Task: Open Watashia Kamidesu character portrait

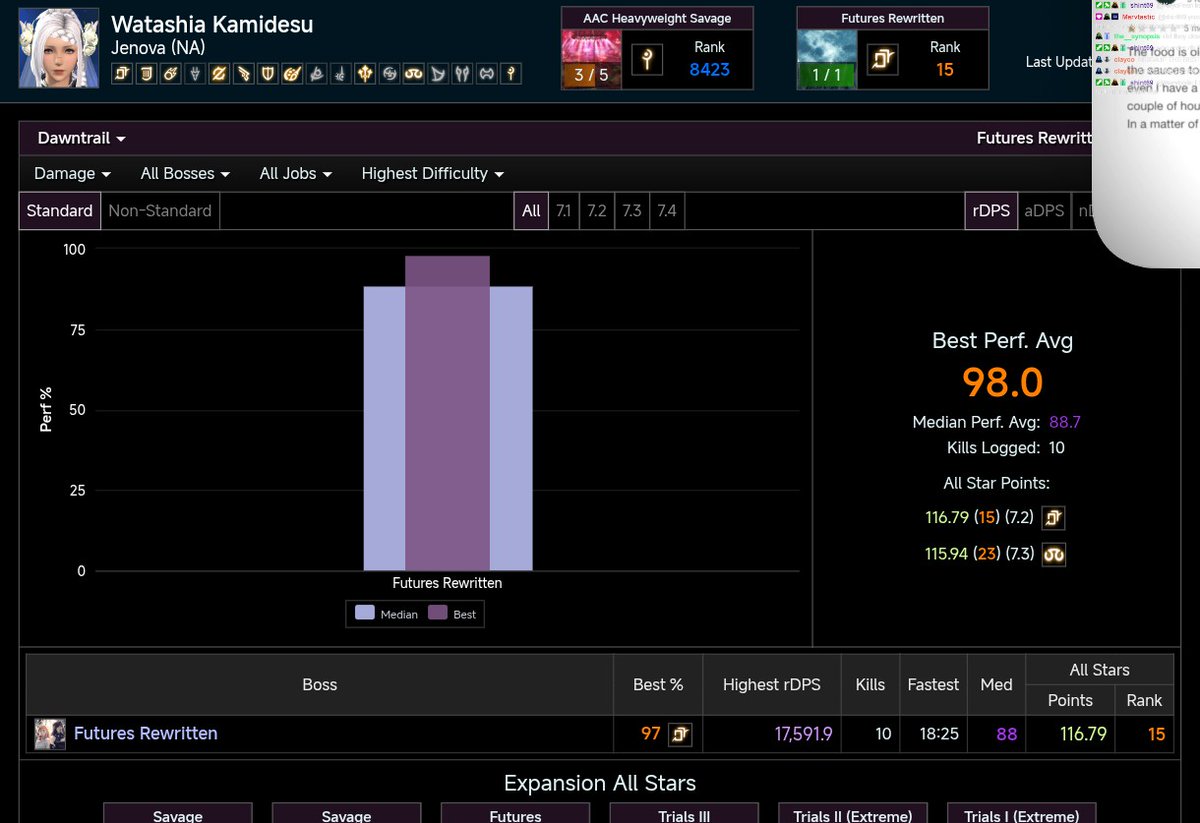Action: pyautogui.click(x=59, y=48)
